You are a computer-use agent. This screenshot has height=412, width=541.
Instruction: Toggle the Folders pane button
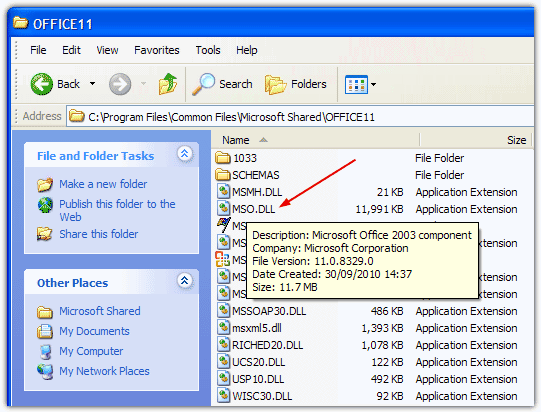295,84
